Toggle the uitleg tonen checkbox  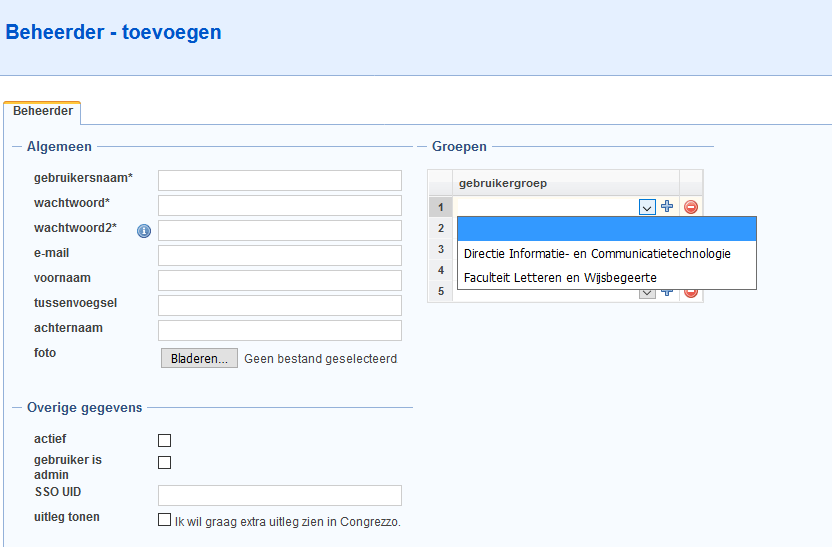tap(164, 519)
